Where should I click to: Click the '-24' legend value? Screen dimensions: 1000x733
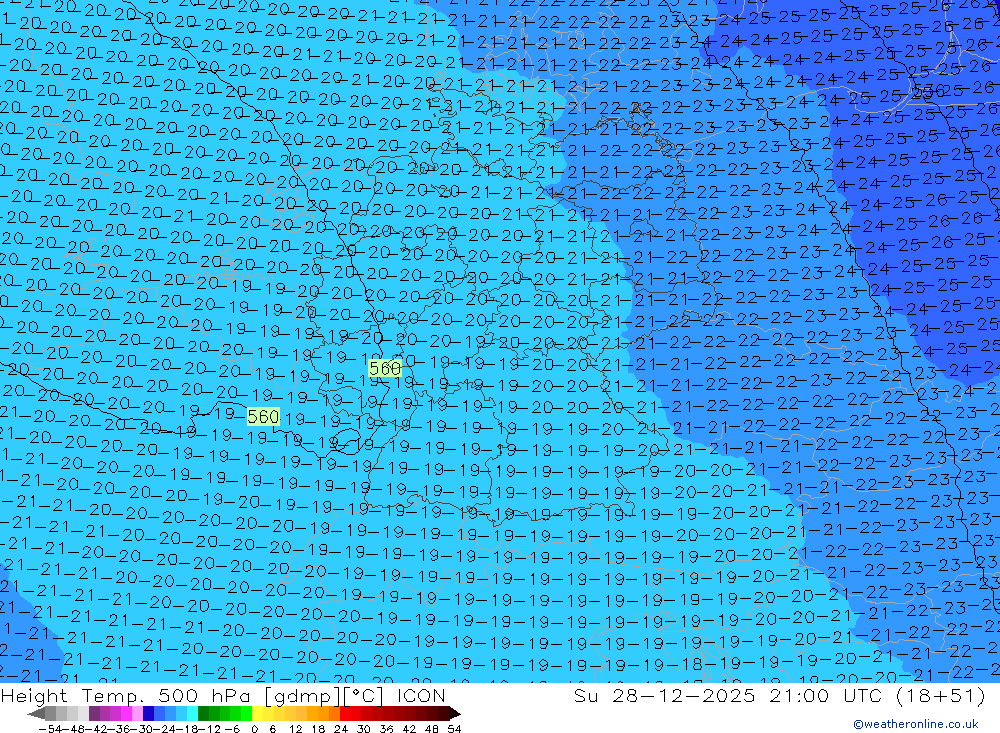point(165,729)
